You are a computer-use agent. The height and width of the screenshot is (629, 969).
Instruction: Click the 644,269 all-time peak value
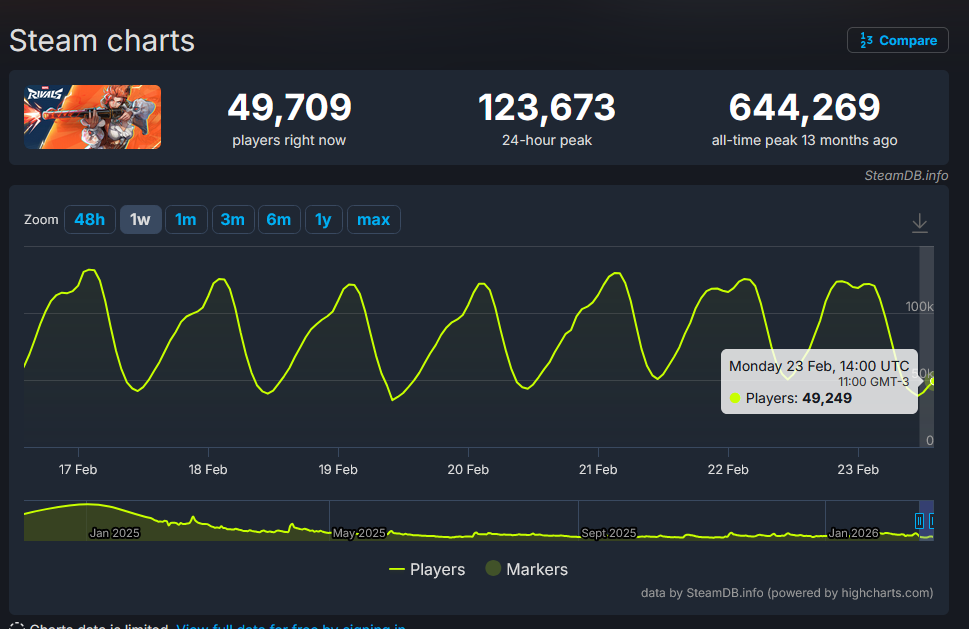pyautogui.click(x=804, y=107)
